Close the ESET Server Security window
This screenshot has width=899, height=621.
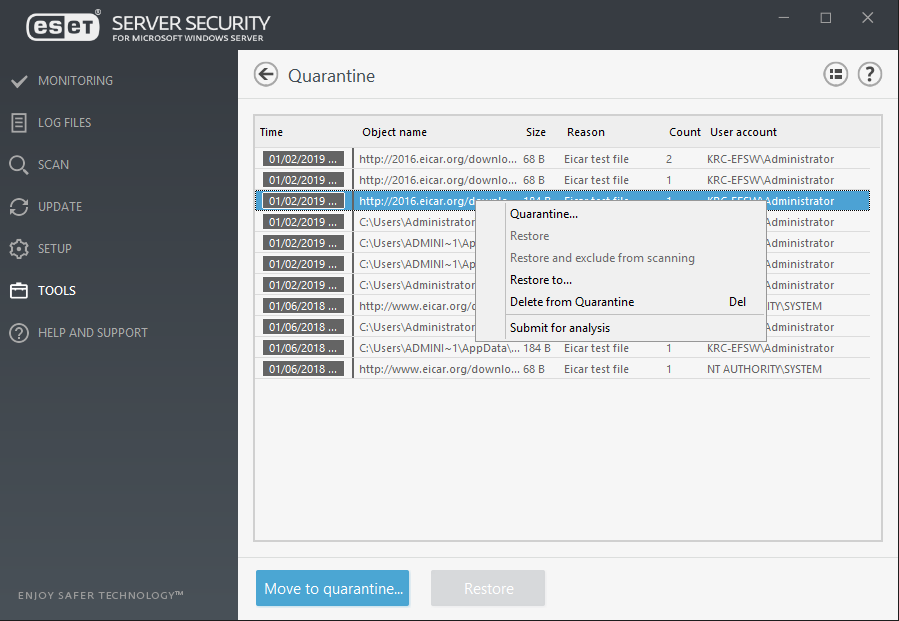[x=867, y=18]
